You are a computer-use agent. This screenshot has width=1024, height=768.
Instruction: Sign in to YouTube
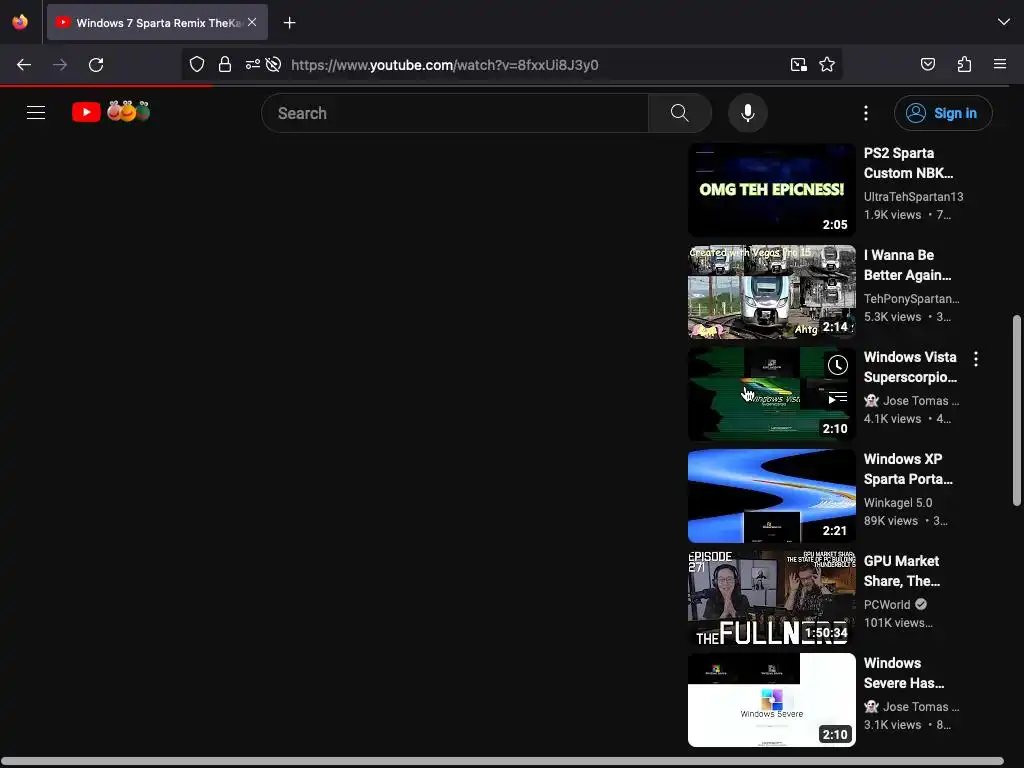(943, 113)
